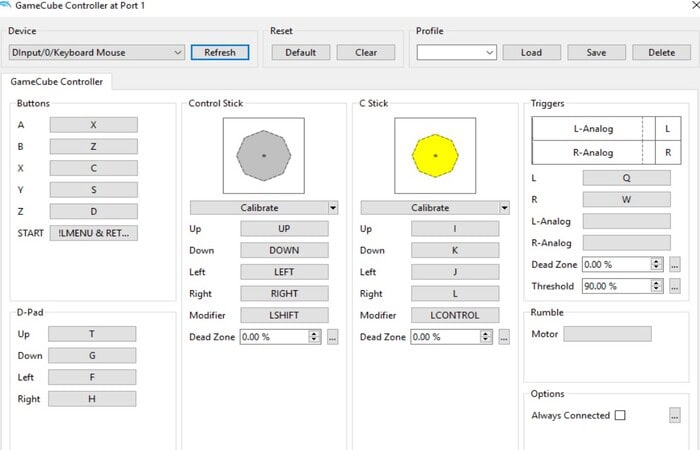Viewport: 700px width, 450px height.
Task: Adjust Control Stick Dead Zone spinner arrows
Action: pos(314,337)
